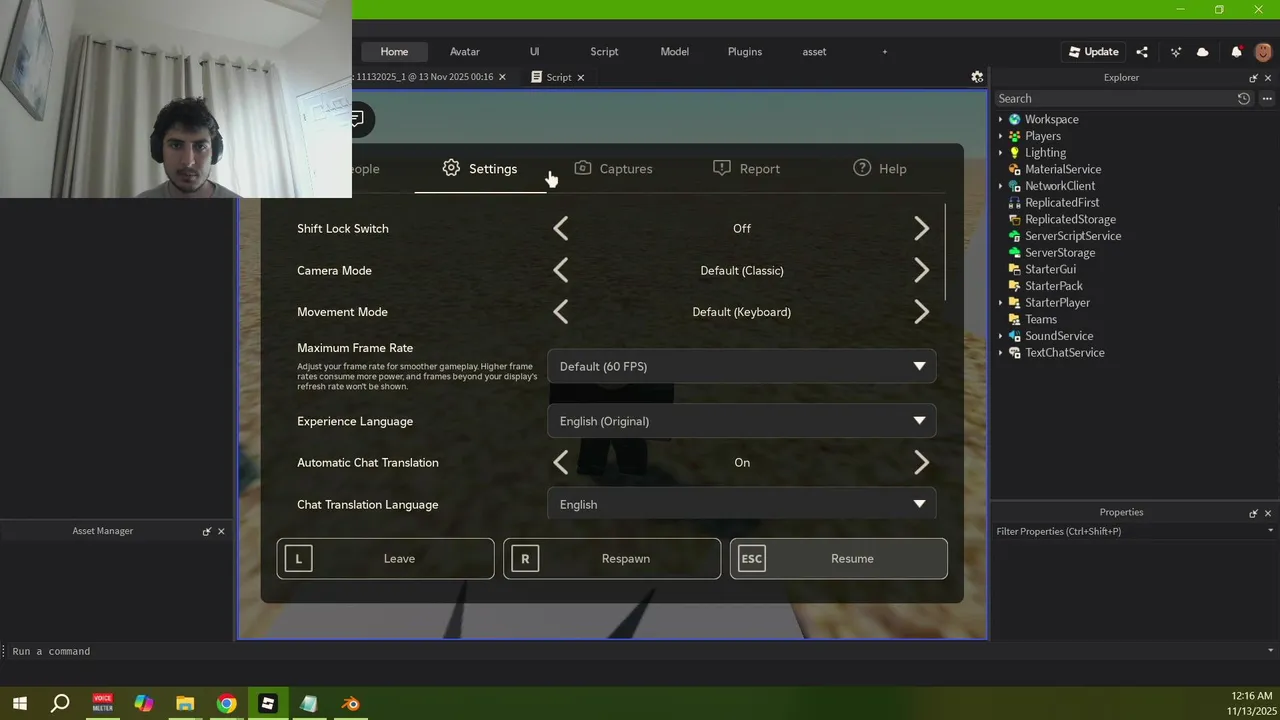This screenshot has width=1280, height=720.
Task: Expand TextChatService tree node
Action: 1000,353
